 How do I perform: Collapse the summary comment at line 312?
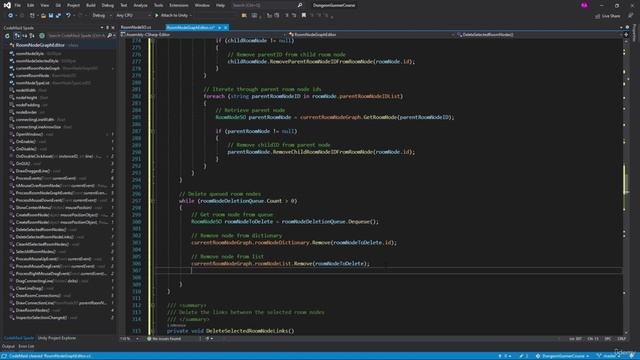coord(153,305)
